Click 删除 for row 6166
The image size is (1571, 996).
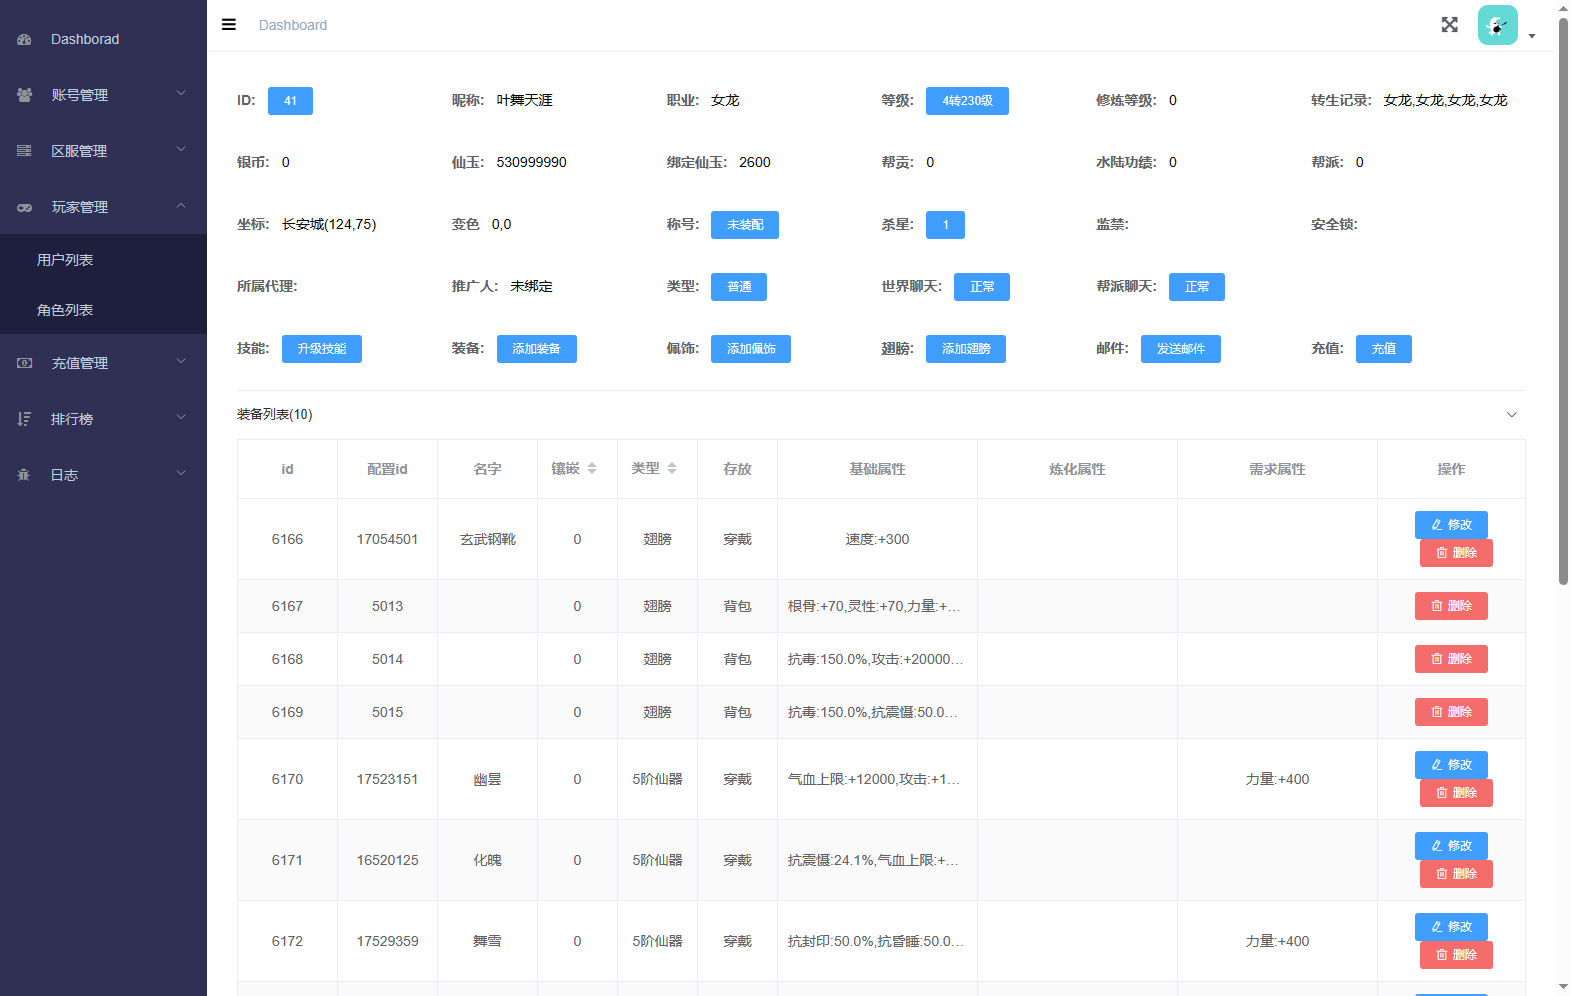(1456, 553)
